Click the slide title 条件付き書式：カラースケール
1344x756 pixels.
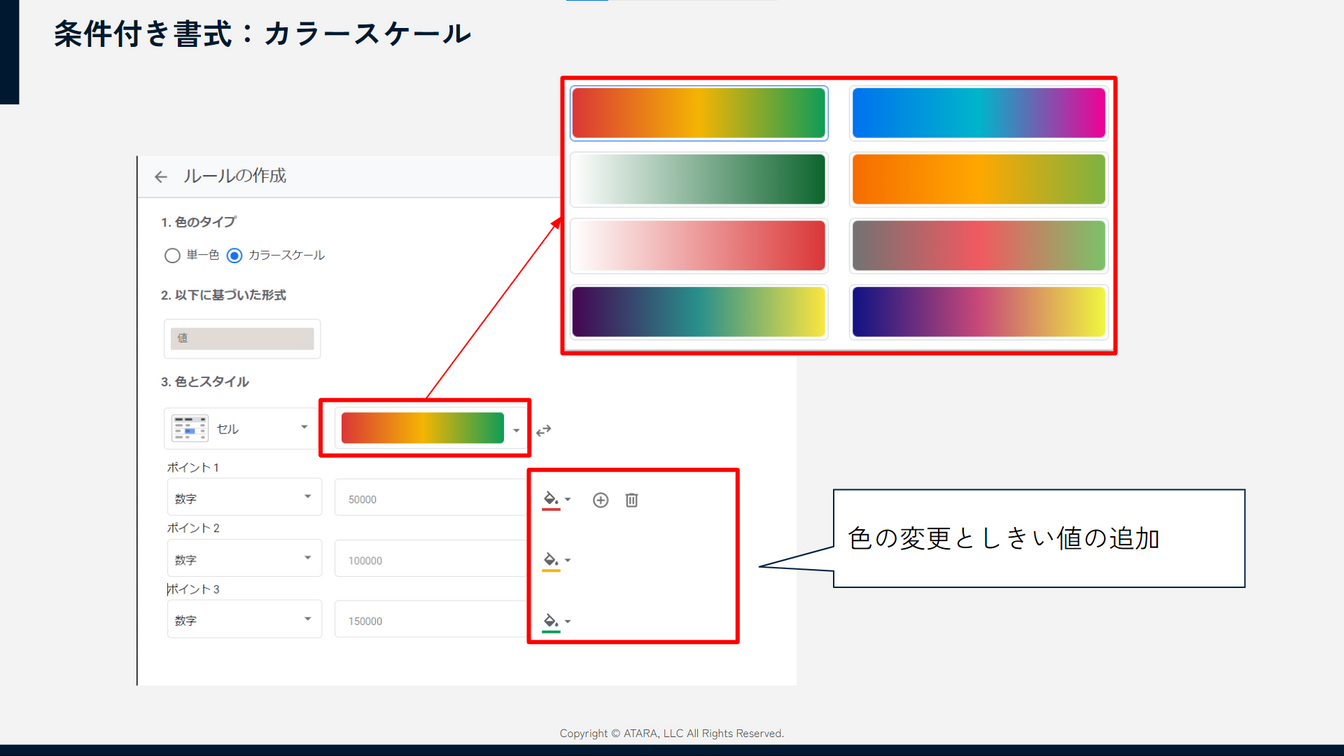(262, 33)
